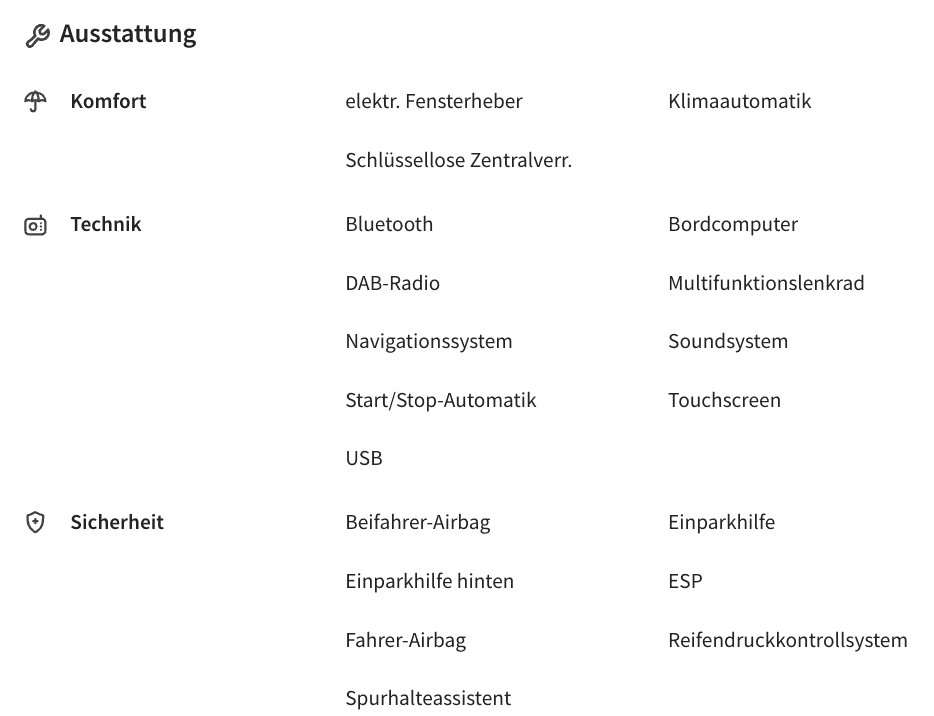This screenshot has width=934, height=716.
Task: Select the Bordcomputer entry
Action: [733, 225]
